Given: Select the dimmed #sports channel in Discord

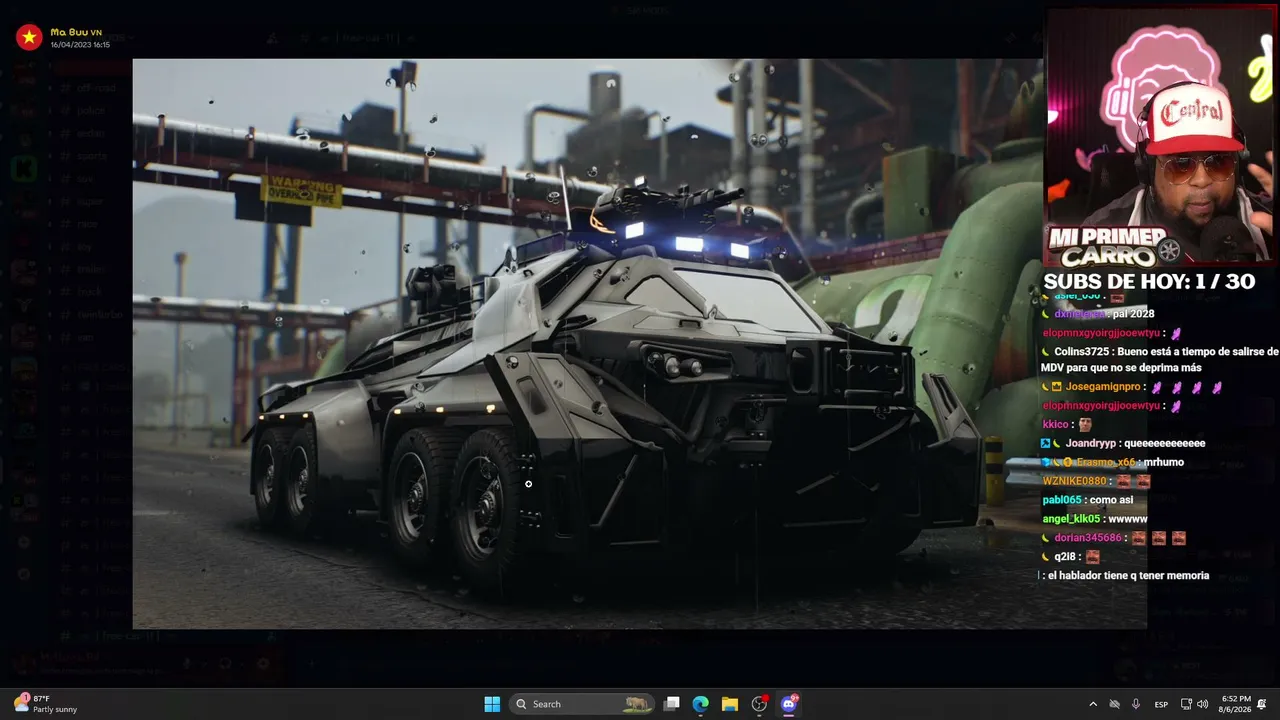Looking at the screenshot, I should tap(92, 156).
